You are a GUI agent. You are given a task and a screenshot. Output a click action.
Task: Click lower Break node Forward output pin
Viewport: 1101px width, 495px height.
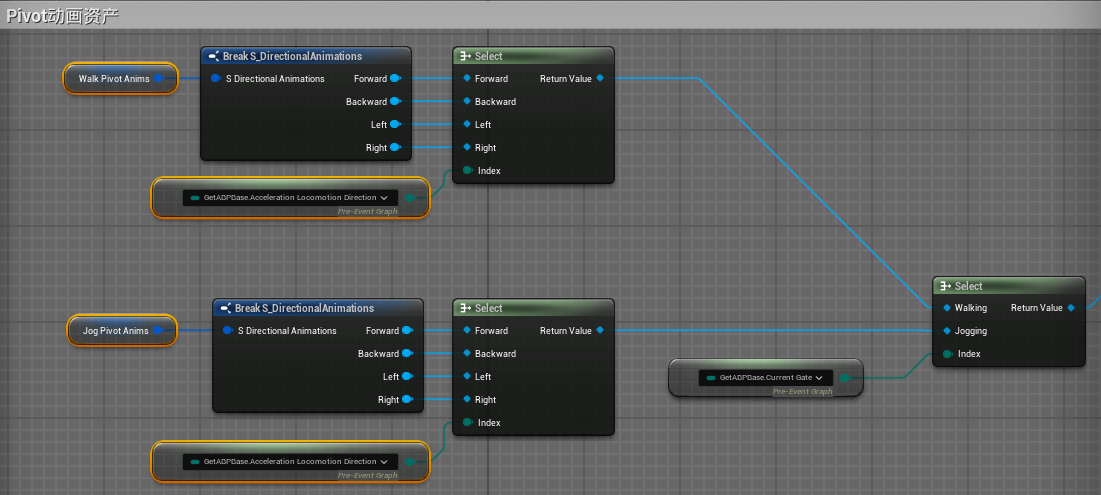click(x=407, y=331)
